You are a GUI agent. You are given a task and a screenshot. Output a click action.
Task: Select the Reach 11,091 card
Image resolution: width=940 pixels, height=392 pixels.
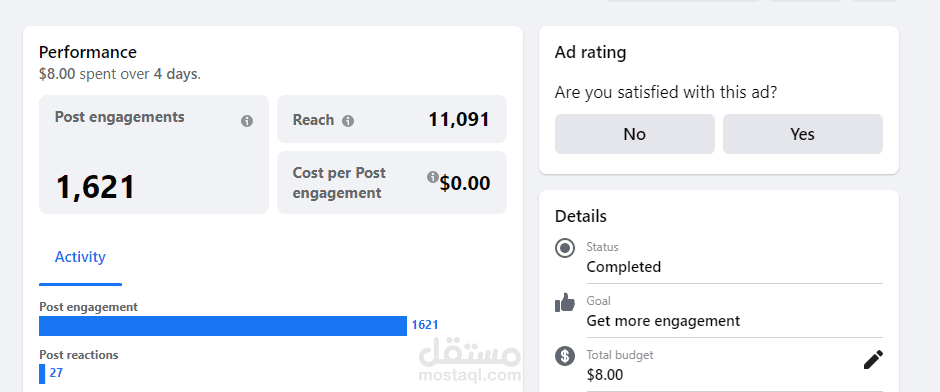point(391,119)
